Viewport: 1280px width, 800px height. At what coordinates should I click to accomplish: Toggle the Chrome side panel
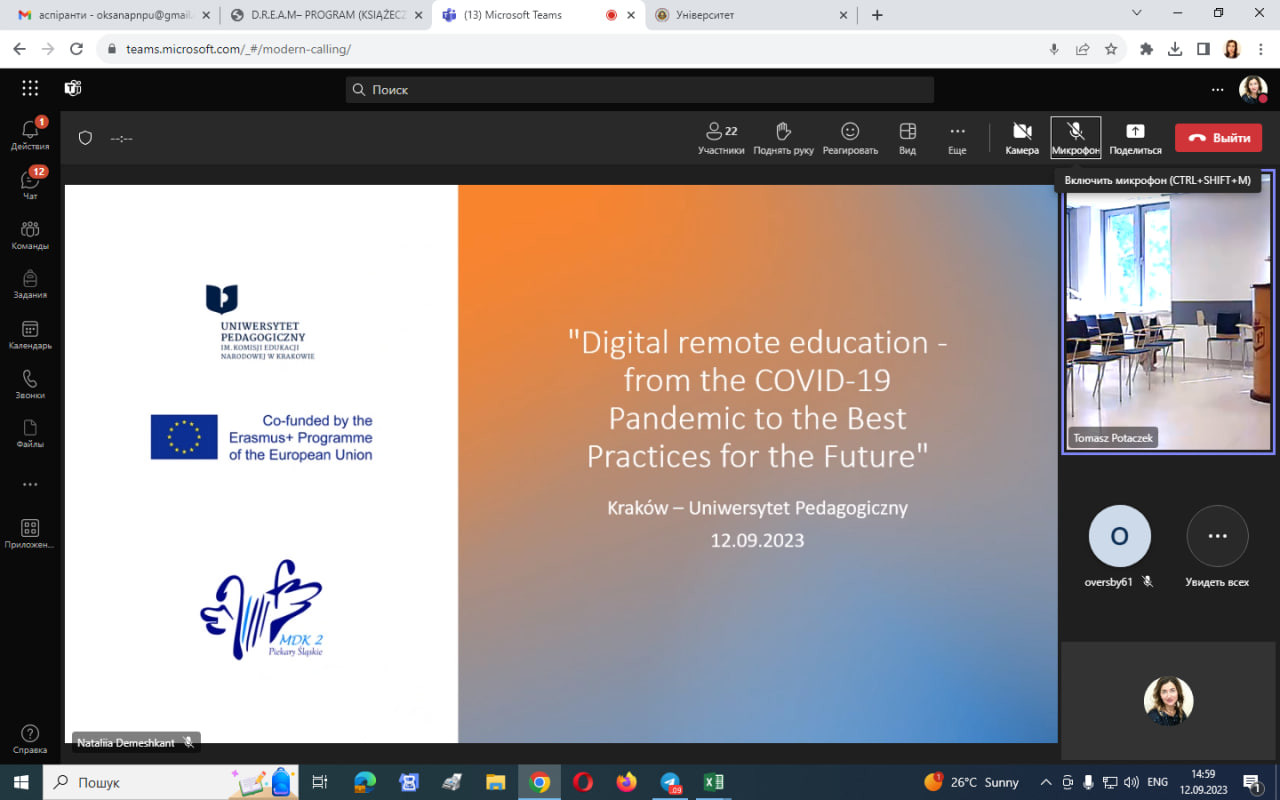click(1203, 49)
